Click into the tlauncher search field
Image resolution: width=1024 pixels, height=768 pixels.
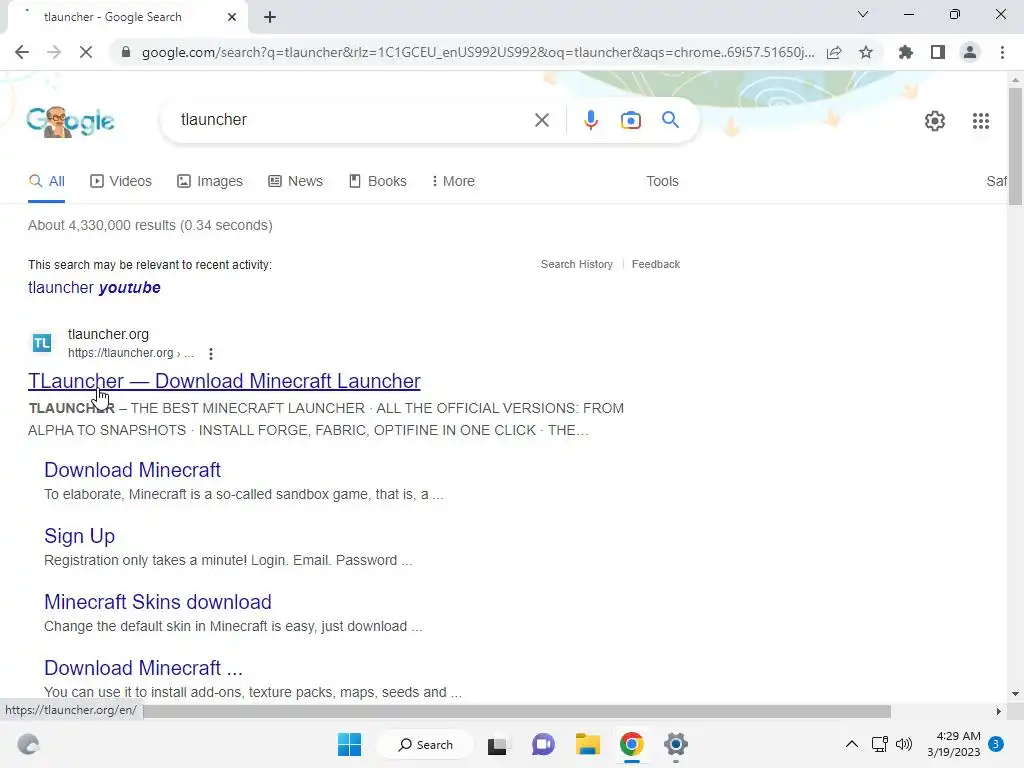[x=353, y=120]
